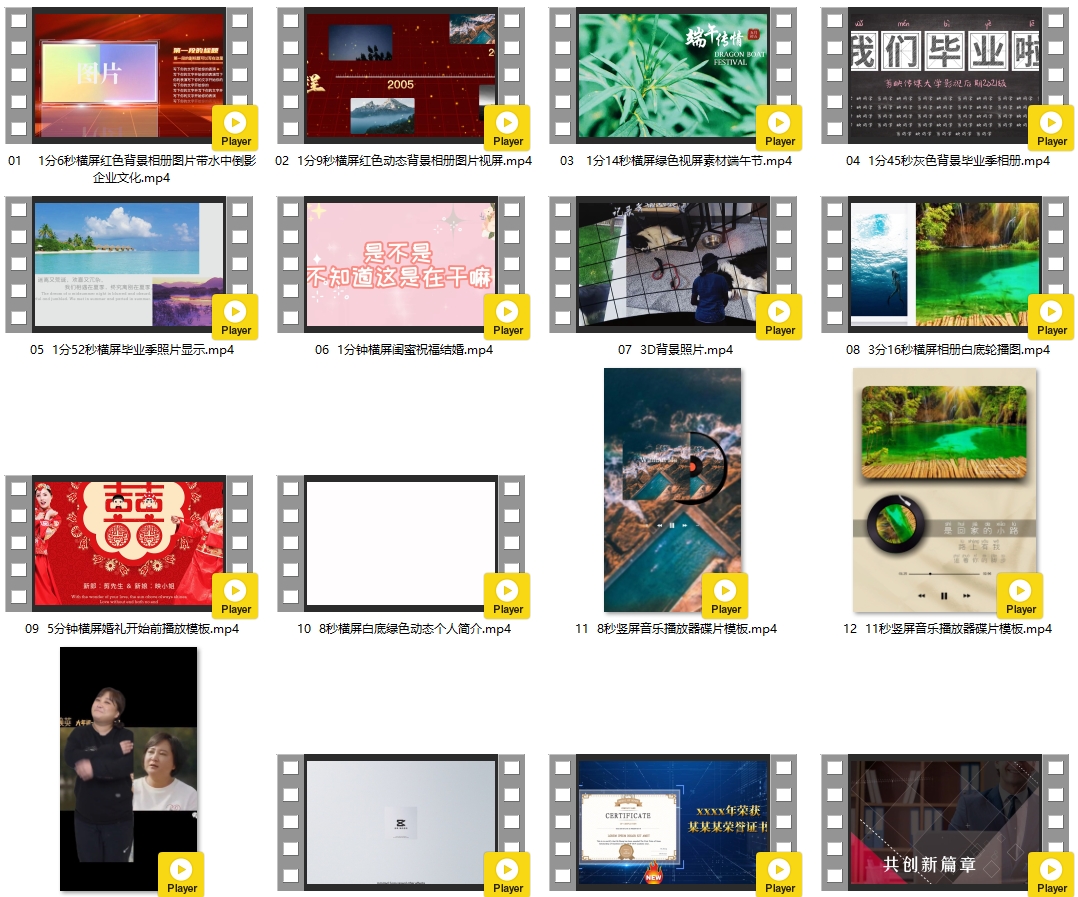Click Player icon on 11 vertical music player video
The height and width of the screenshot is (897, 1078).
pos(726,595)
